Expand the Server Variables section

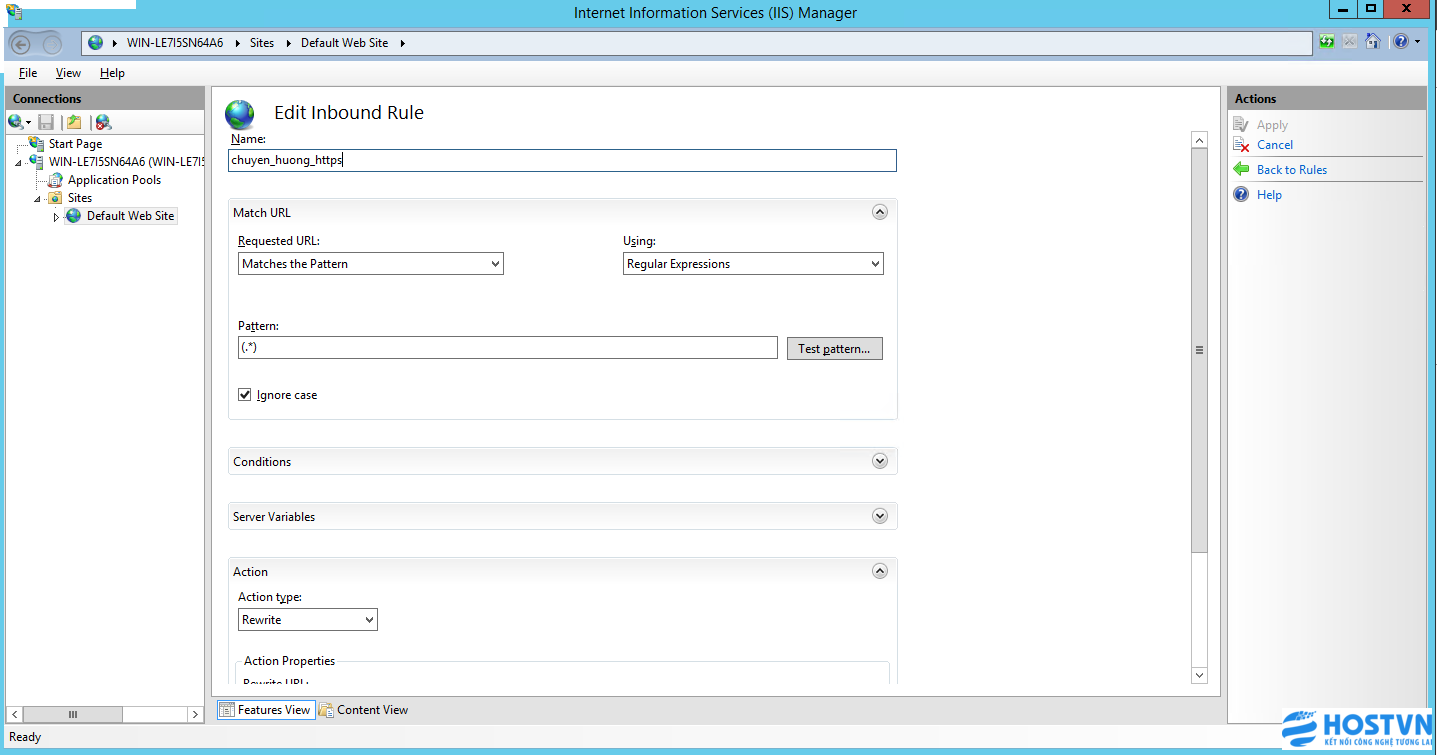[x=880, y=516]
